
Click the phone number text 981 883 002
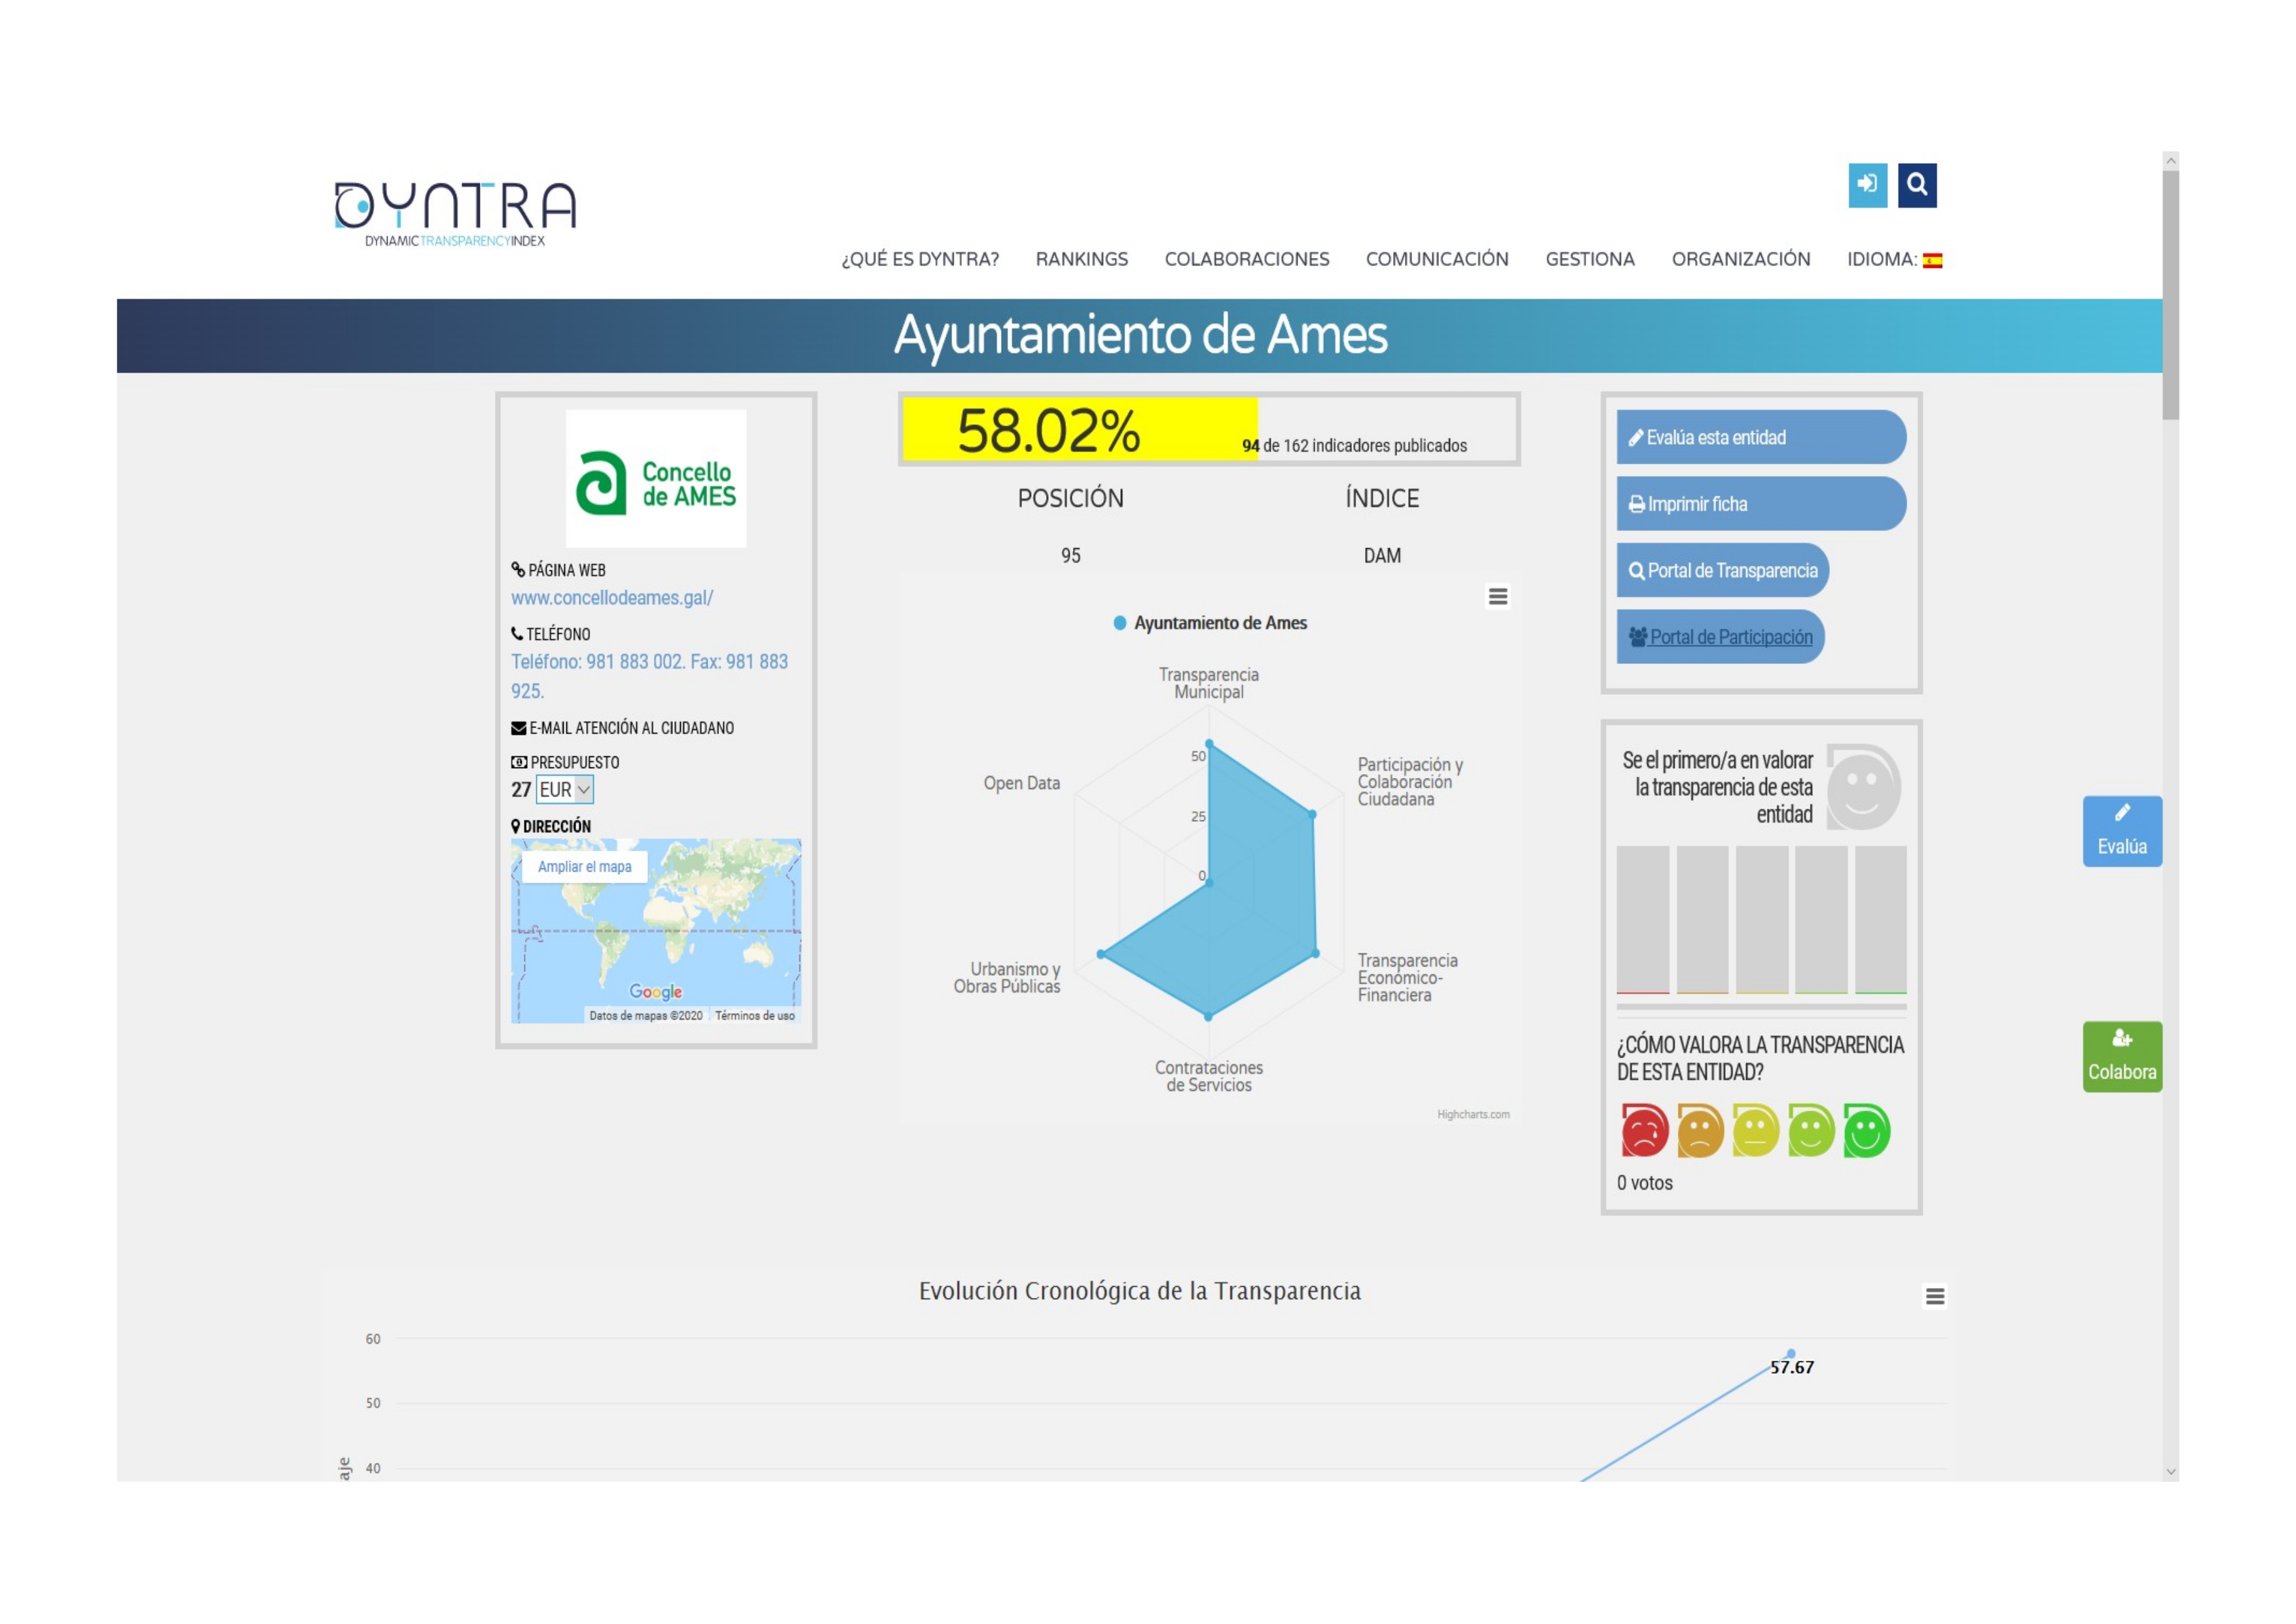tap(633, 662)
